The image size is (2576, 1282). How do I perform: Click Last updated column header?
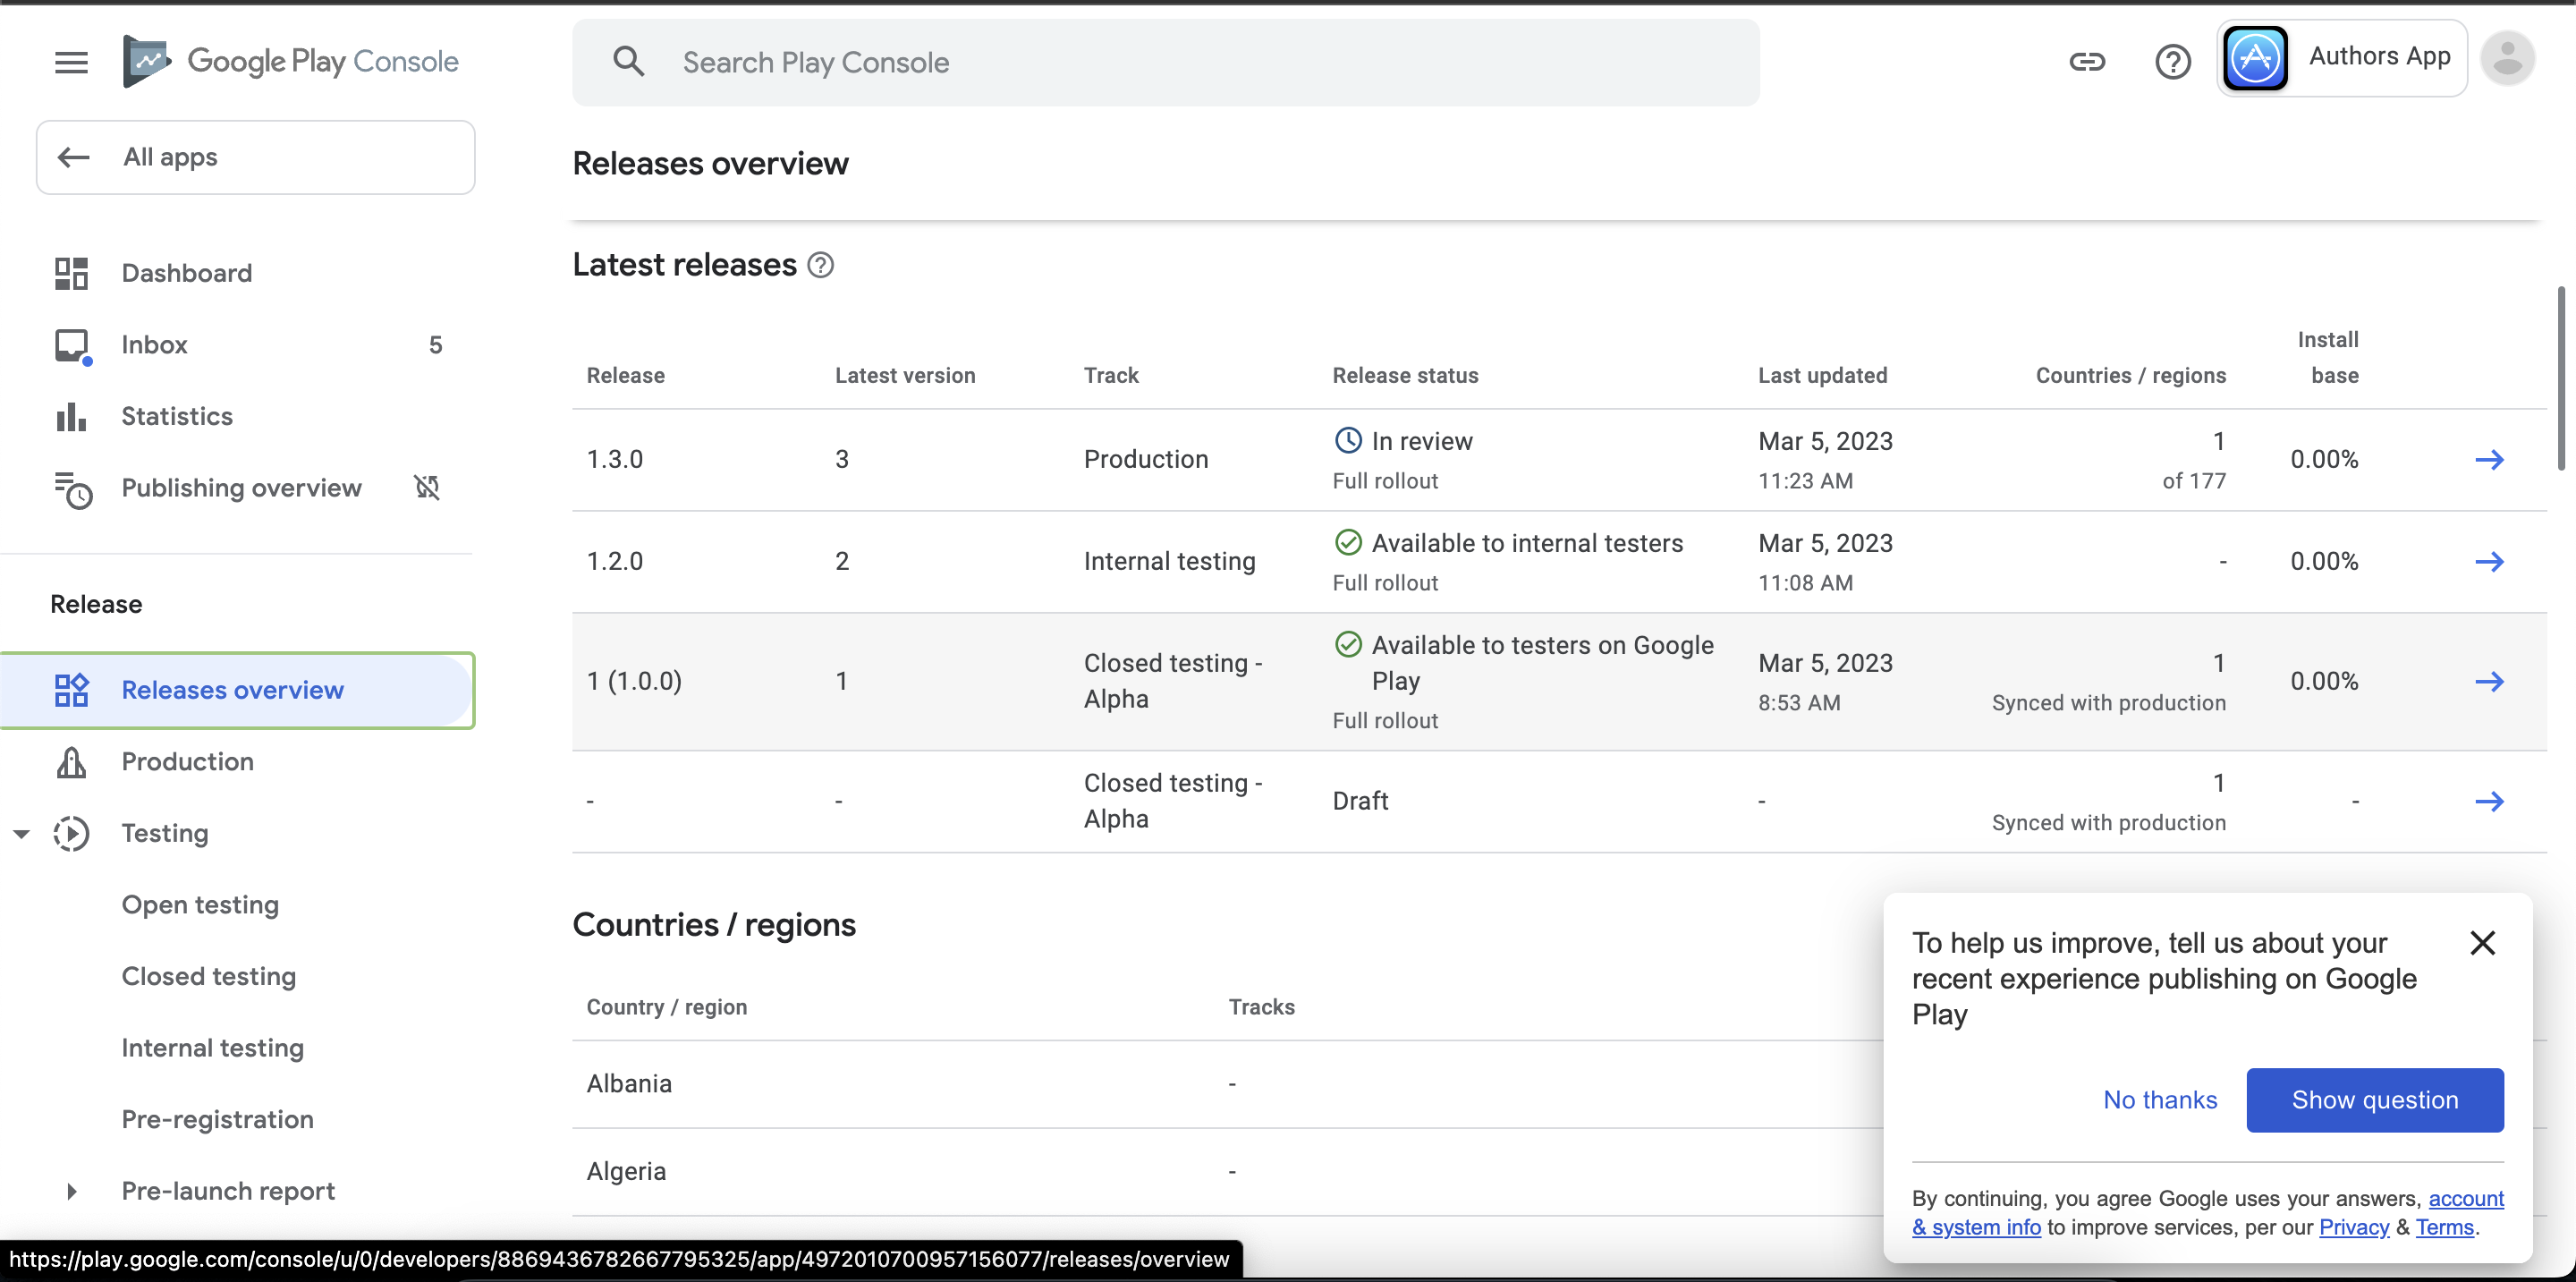(x=1822, y=376)
